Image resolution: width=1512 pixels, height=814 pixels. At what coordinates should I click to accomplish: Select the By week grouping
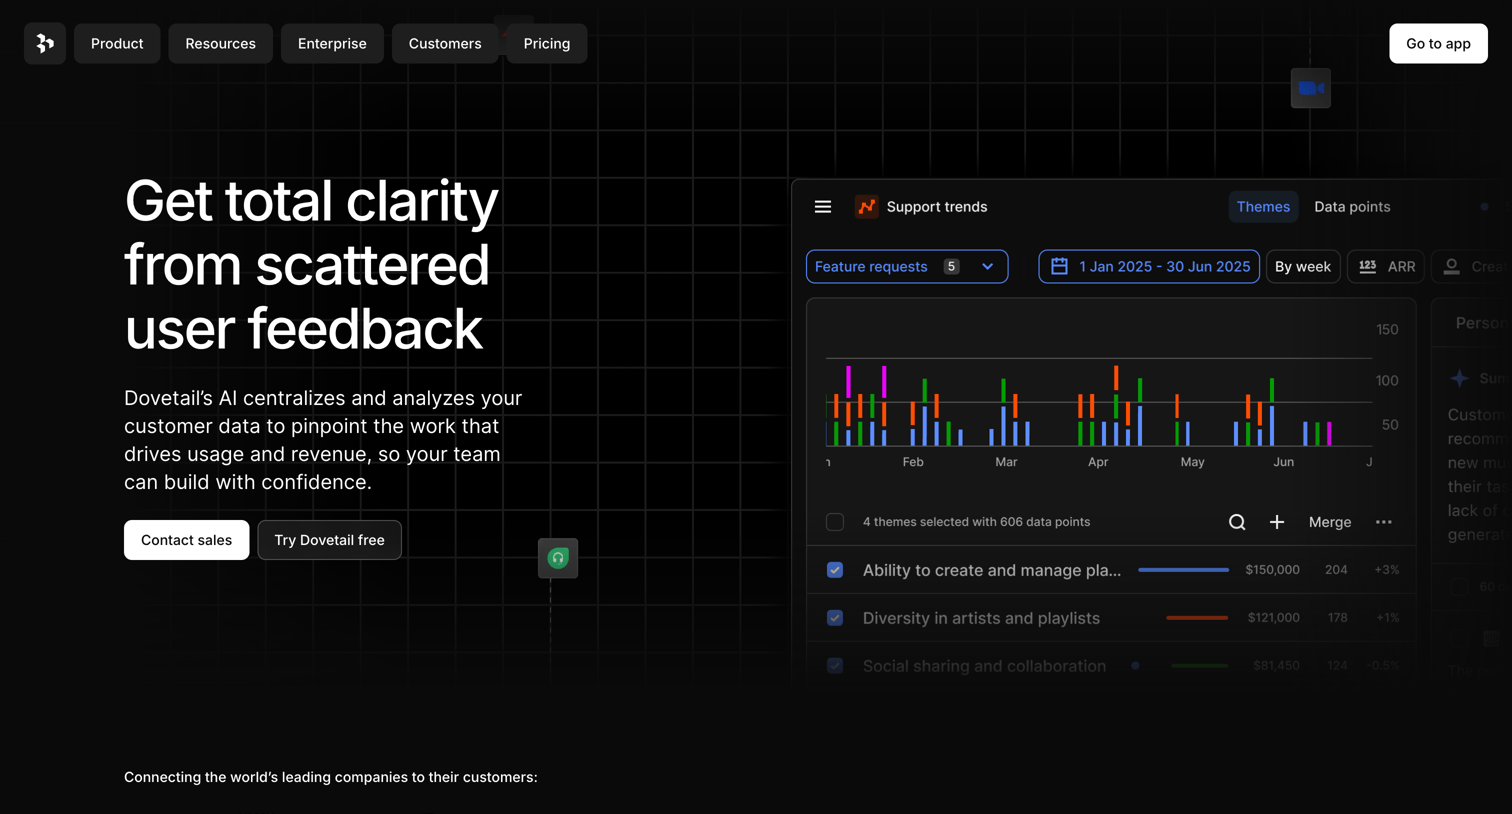coord(1303,267)
